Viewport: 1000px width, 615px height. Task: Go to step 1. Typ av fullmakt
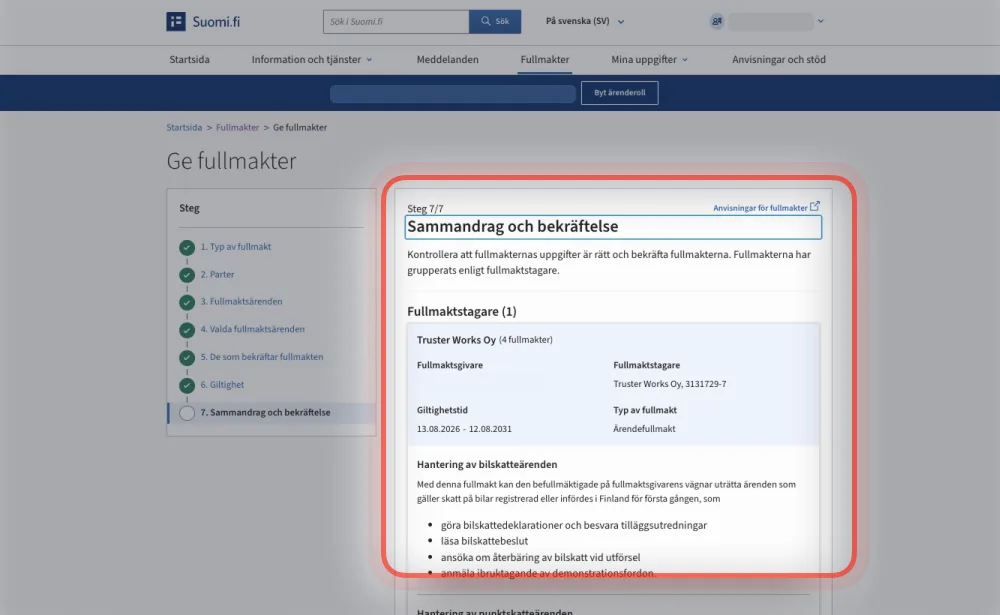click(235, 247)
